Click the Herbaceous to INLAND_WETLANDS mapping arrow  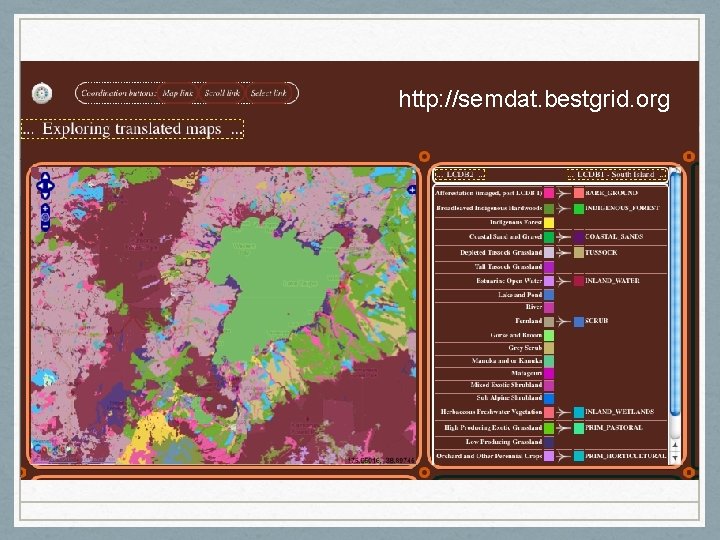563,412
